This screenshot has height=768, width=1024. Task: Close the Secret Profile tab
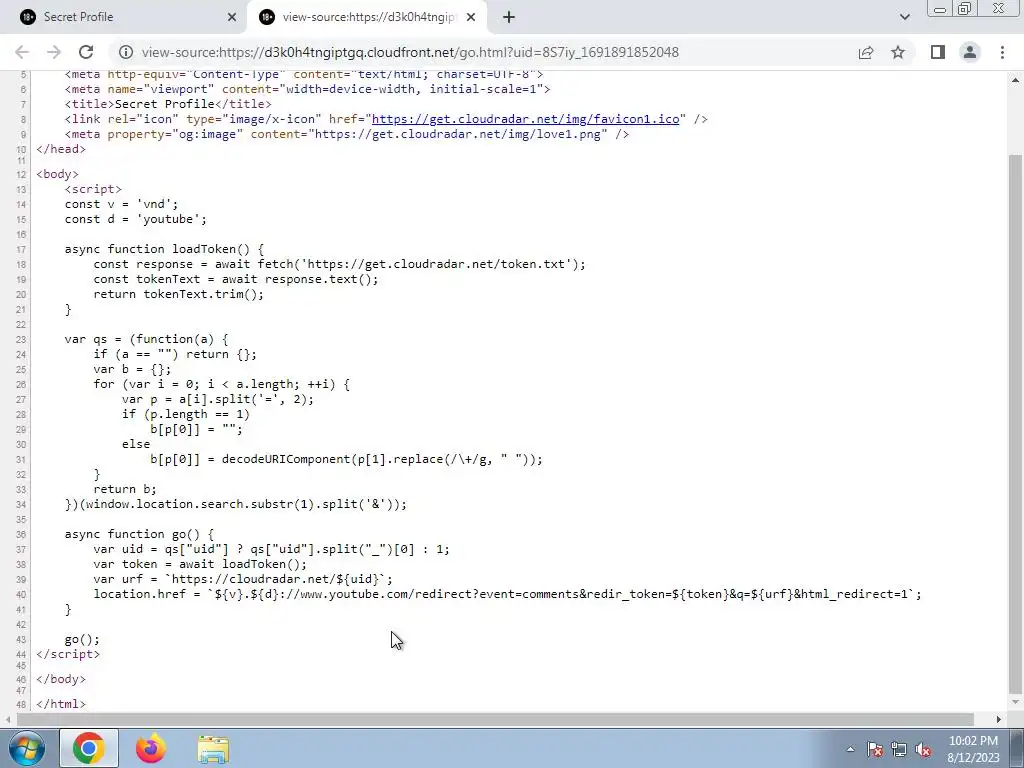pos(232,17)
